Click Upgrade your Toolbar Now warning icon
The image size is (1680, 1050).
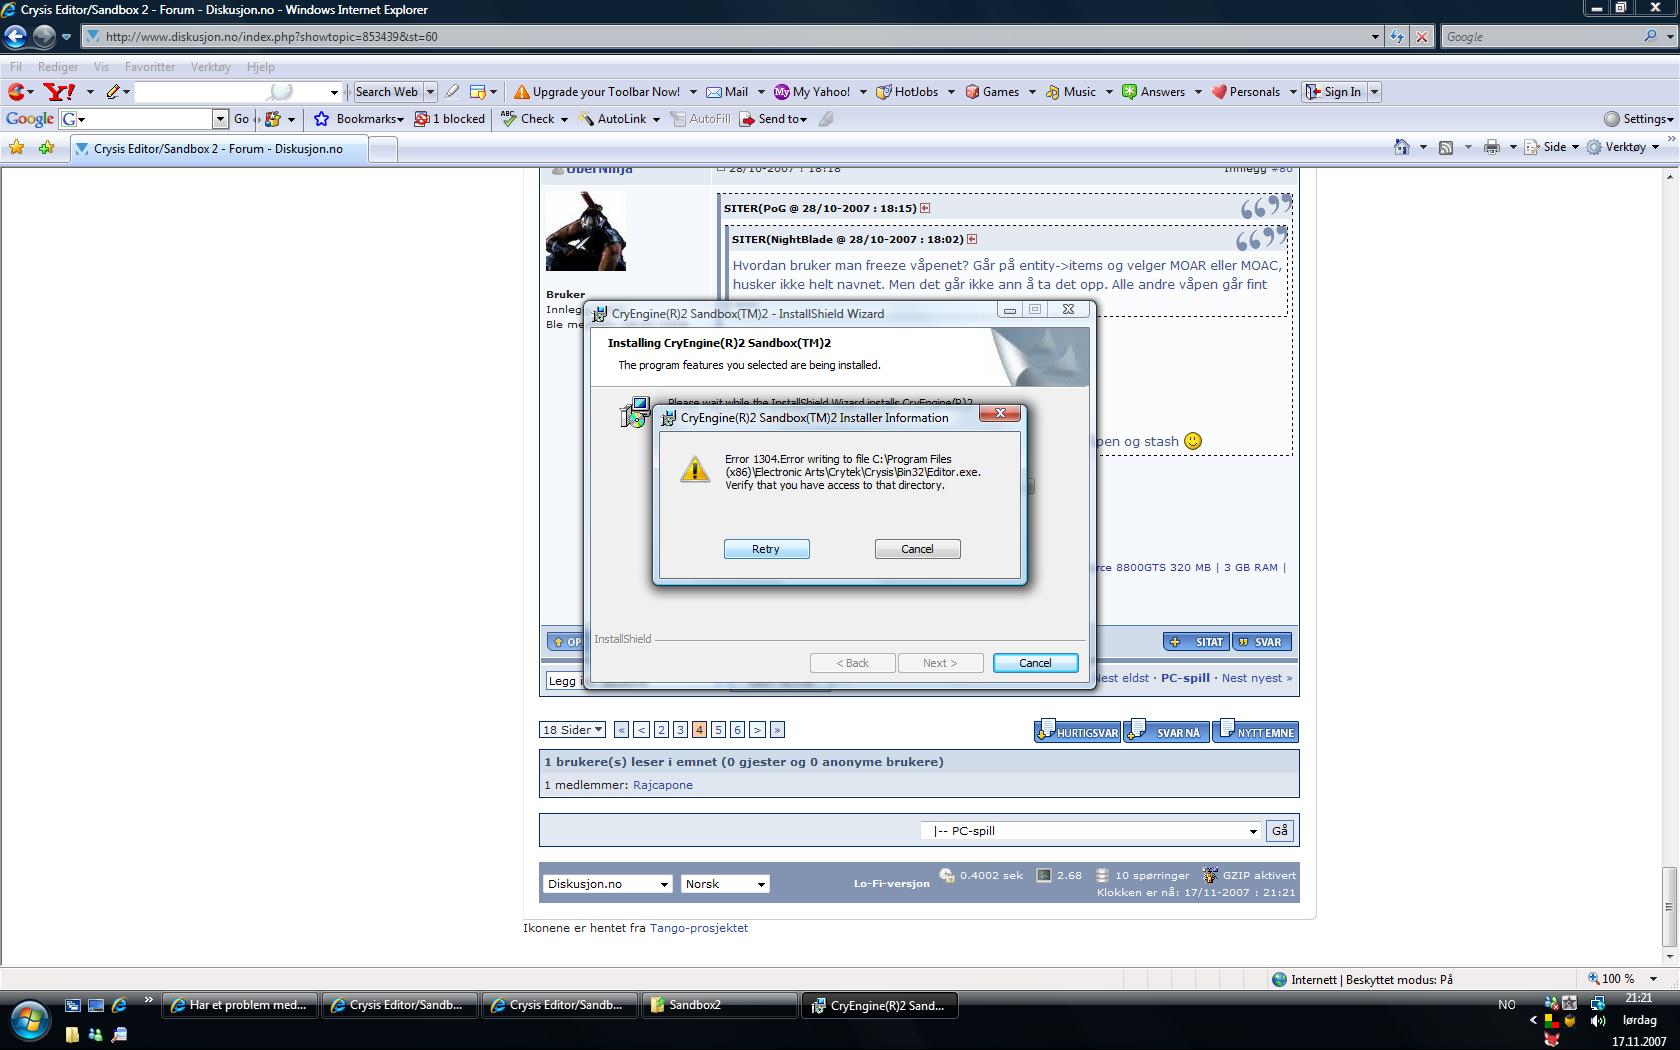(521, 92)
